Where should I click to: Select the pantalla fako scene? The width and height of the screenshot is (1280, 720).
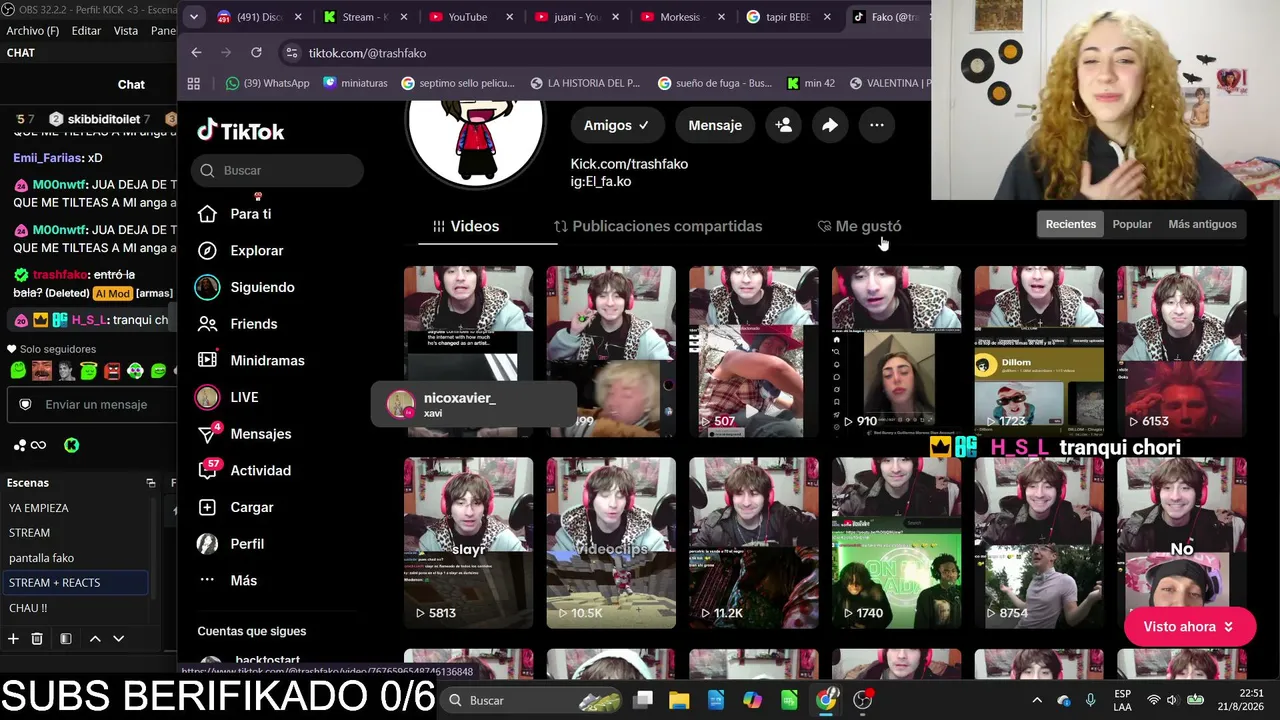[x=77, y=558]
